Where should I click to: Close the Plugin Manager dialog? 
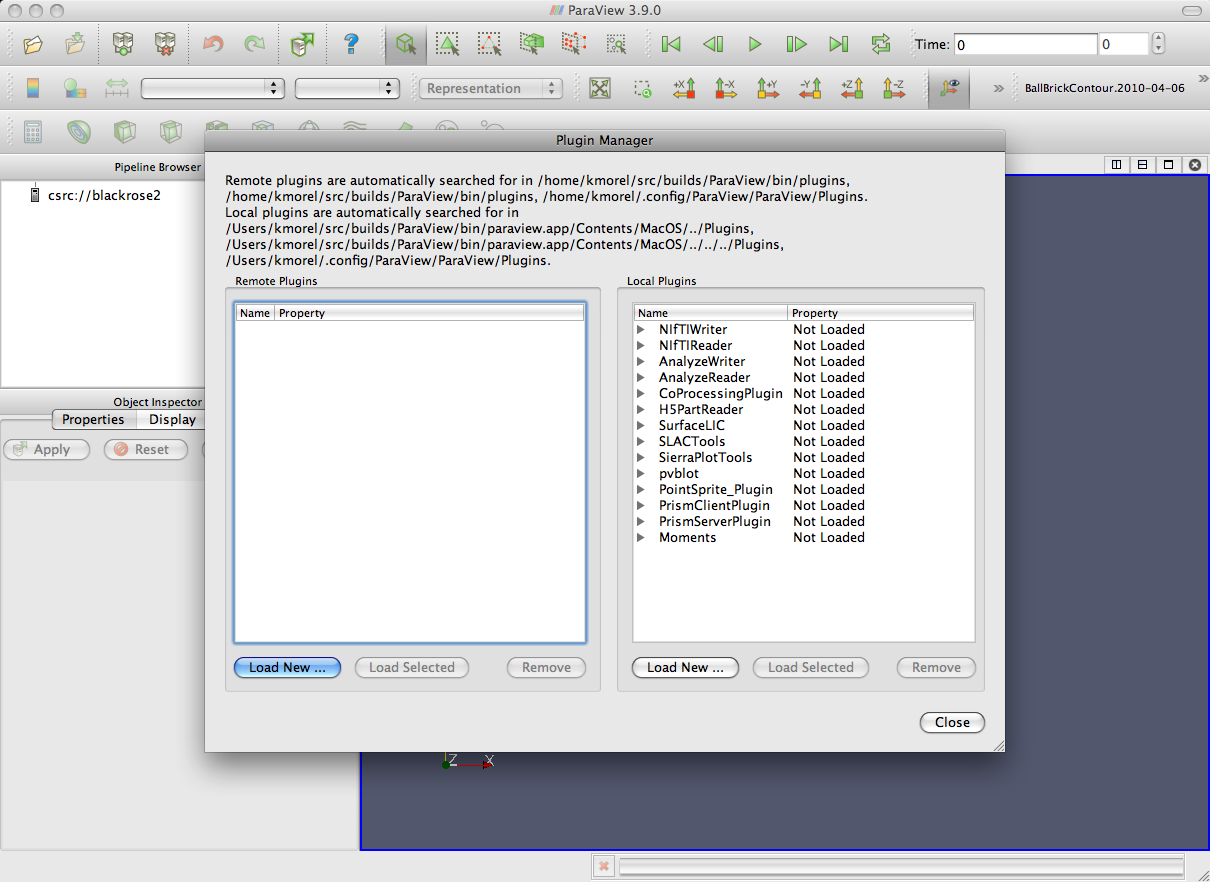coord(952,723)
